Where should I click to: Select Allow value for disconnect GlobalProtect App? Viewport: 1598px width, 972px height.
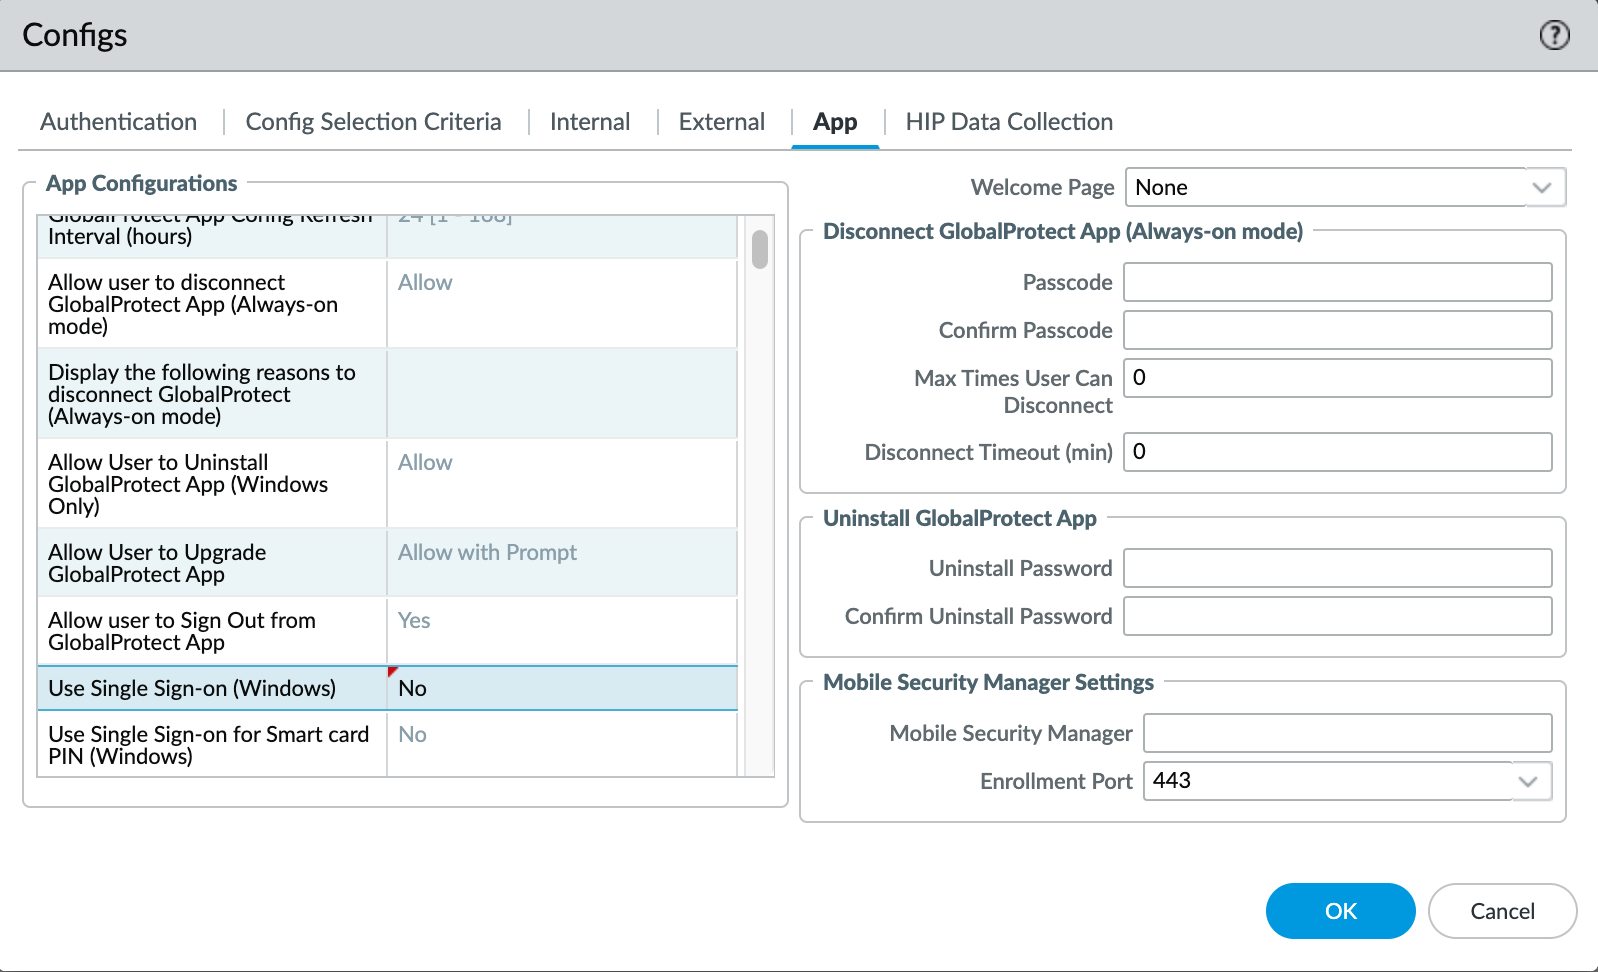coord(562,303)
